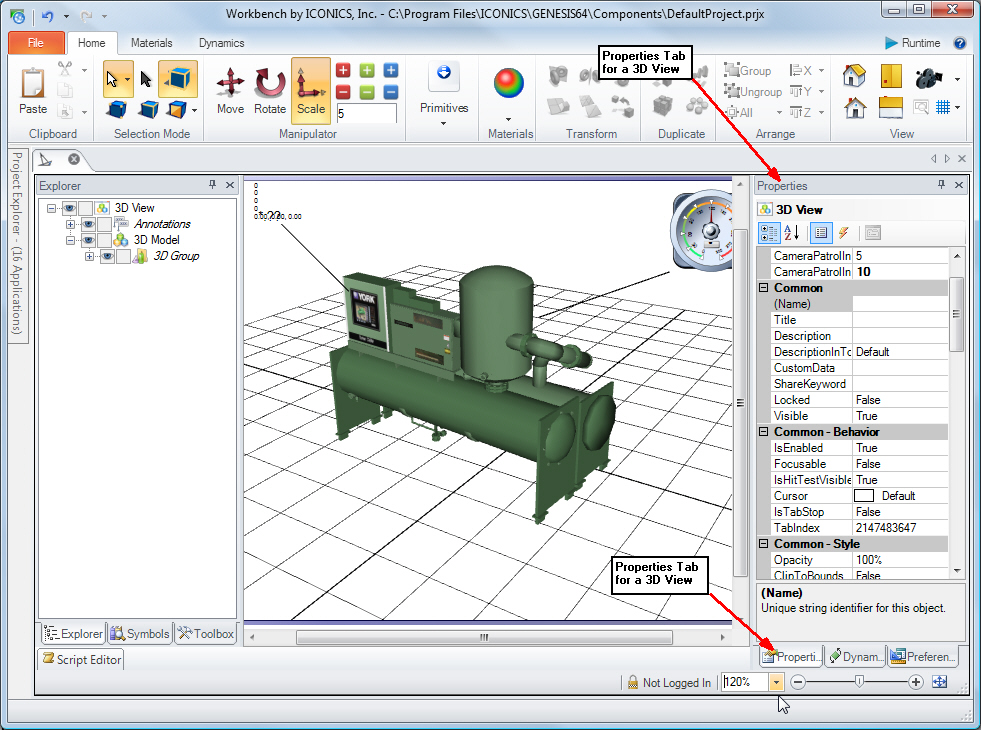Sort properties alphabetically in Properties panel
This screenshot has width=981, height=730.
pyautogui.click(x=791, y=233)
